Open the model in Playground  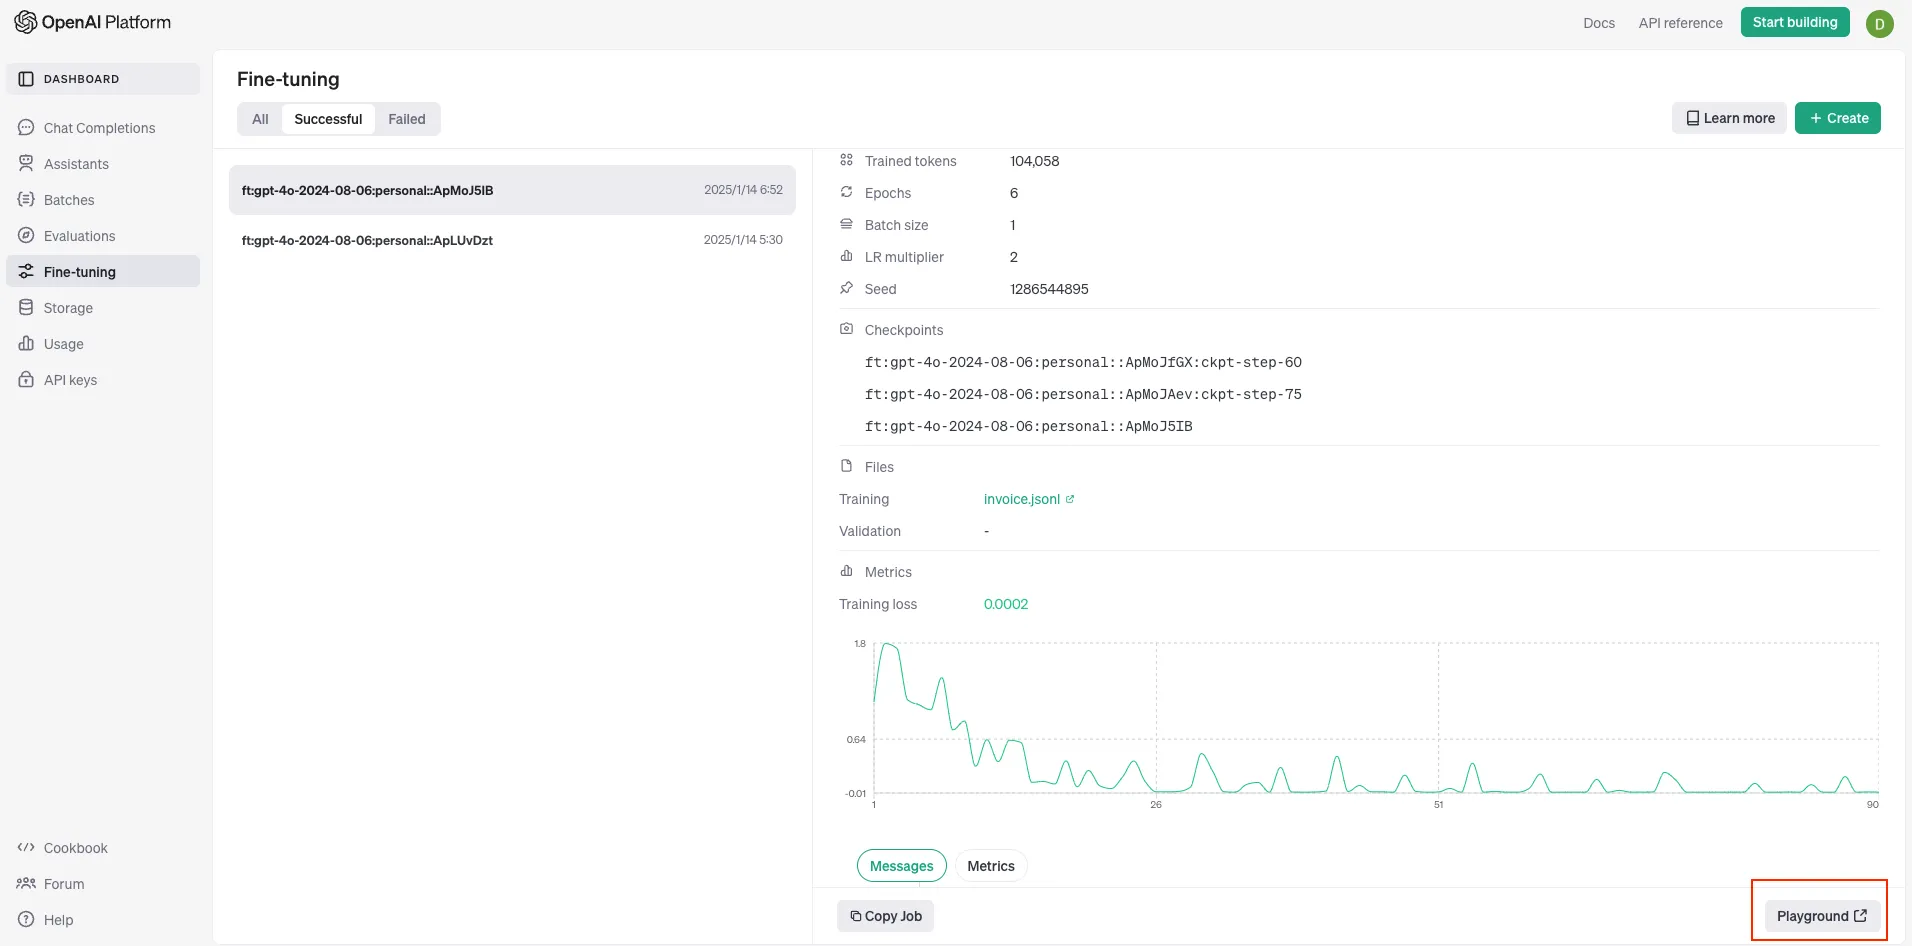coord(1822,916)
